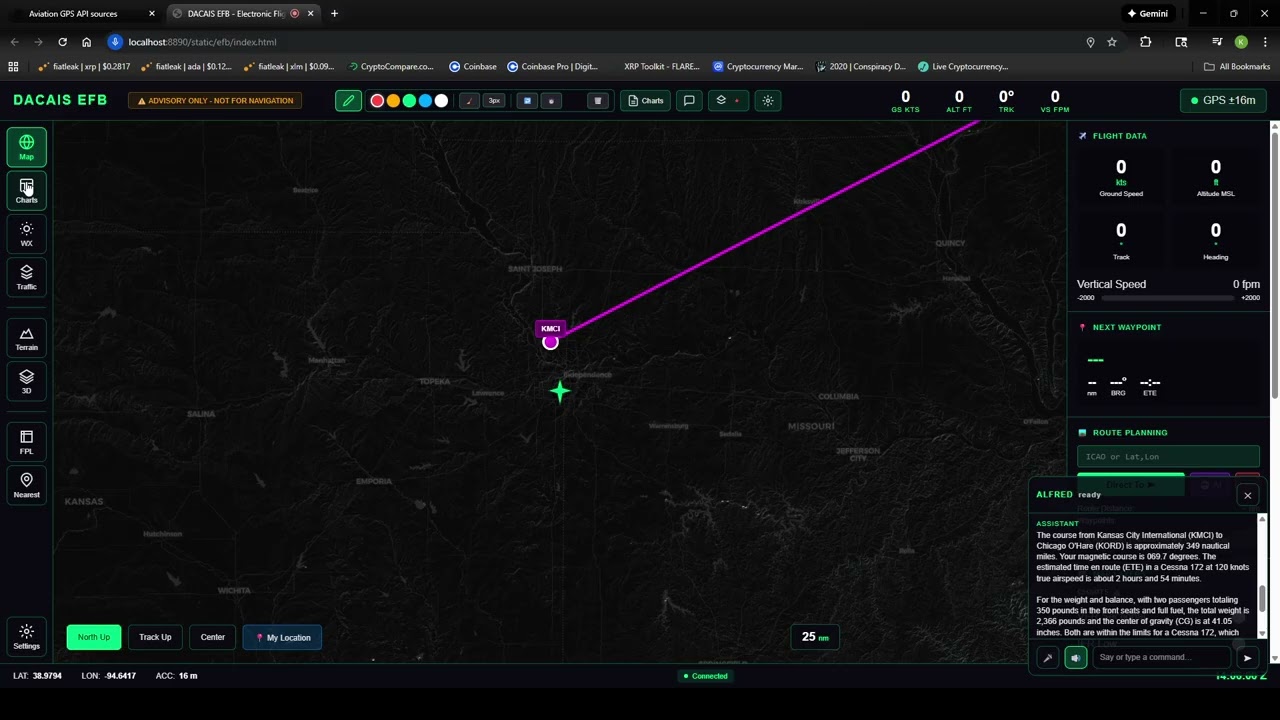Click the blue redo drawing icon
The image size is (1280, 720).
pos(528,101)
